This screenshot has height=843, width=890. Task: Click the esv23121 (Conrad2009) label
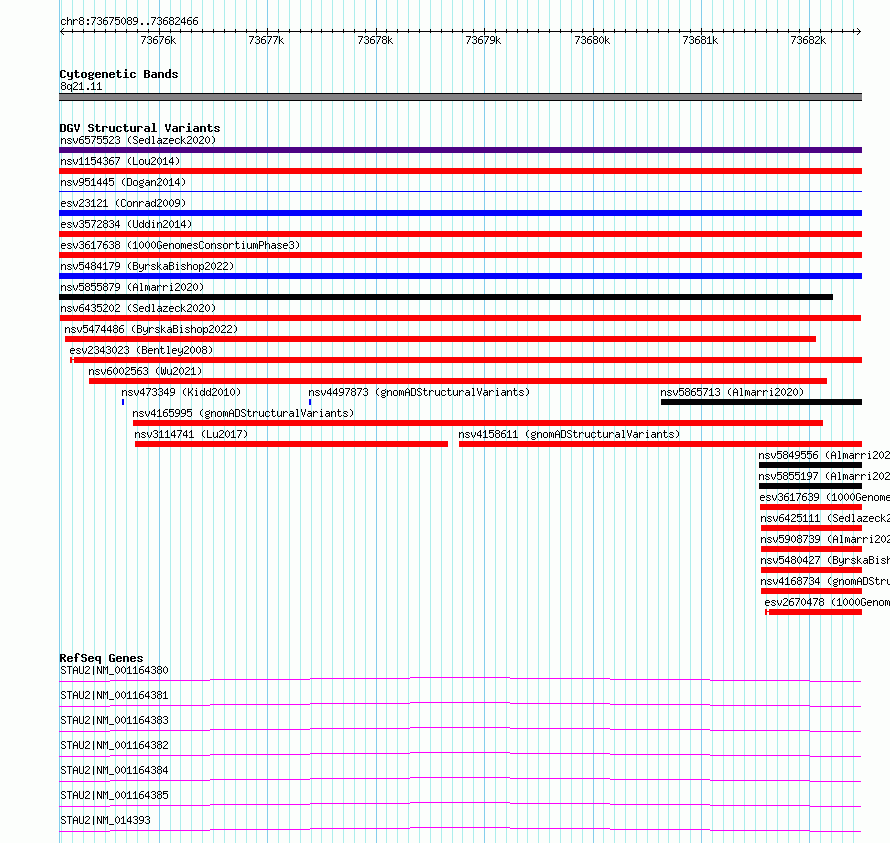[123, 203]
